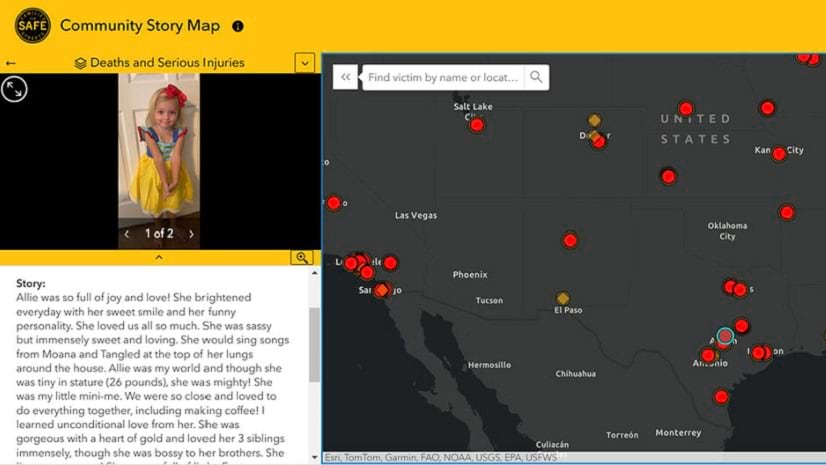Click the Deaths and Serious Injuries title
This screenshot has height=465, width=826.
point(167,63)
